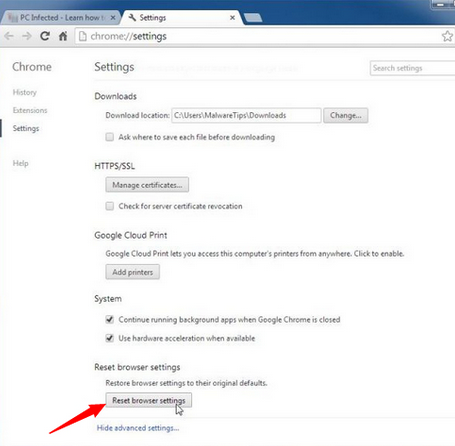Click the System section heading

point(108,299)
